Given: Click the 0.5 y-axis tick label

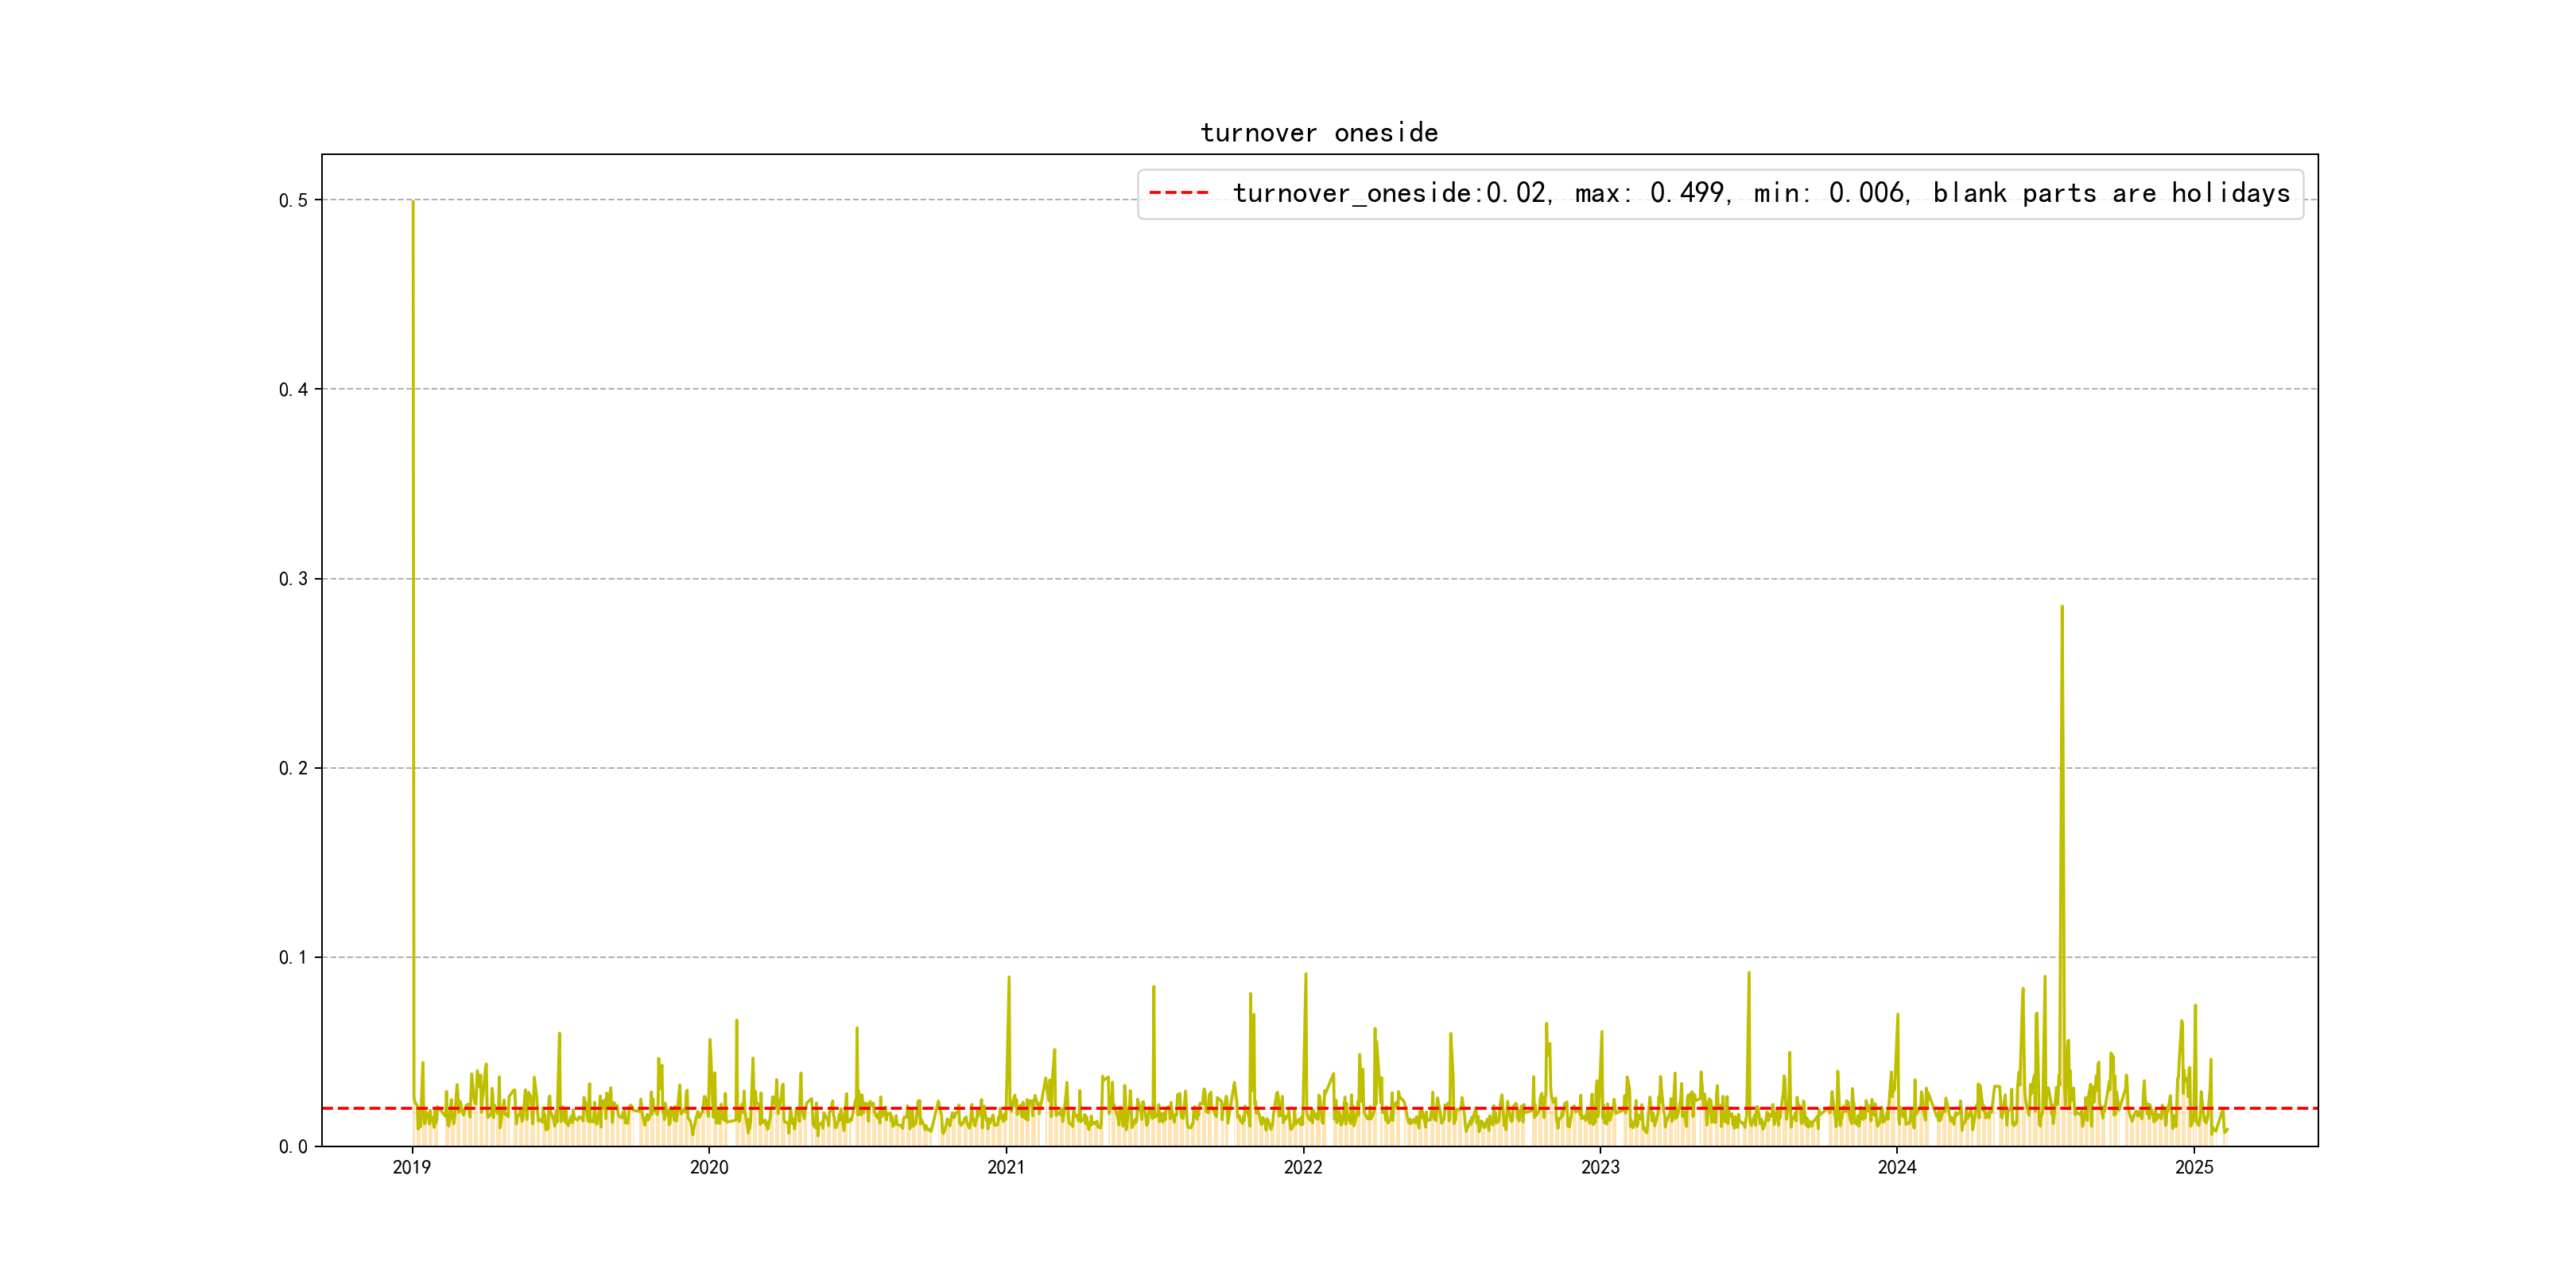Looking at the screenshot, I should (x=293, y=200).
